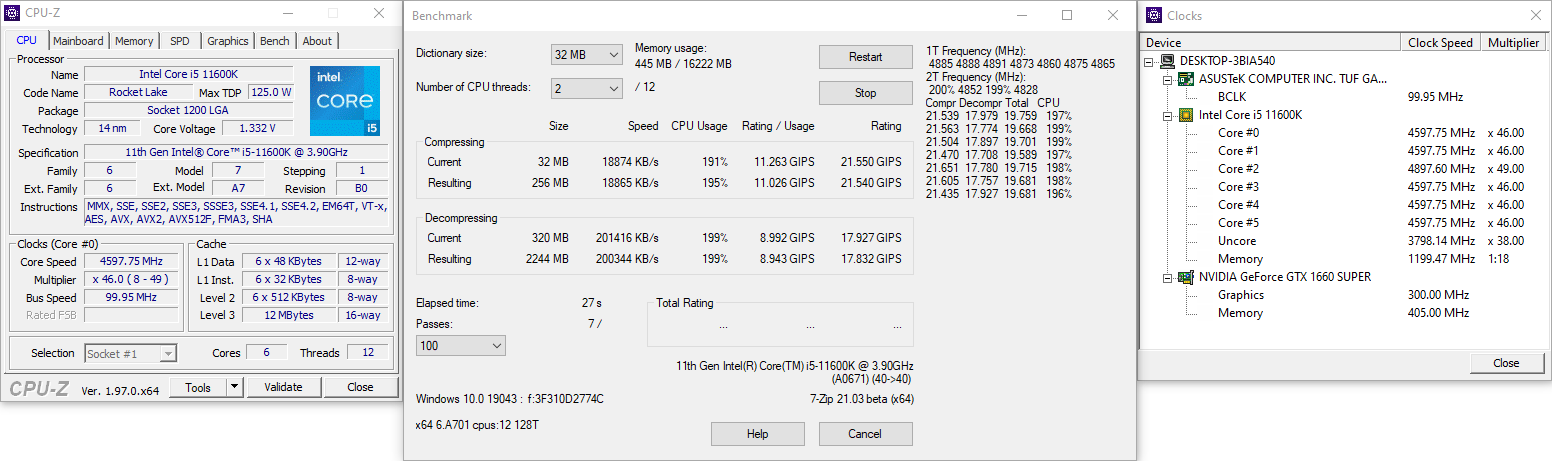
Task: Click the ASUSTeK motherboard icon
Action: (1186, 79)
